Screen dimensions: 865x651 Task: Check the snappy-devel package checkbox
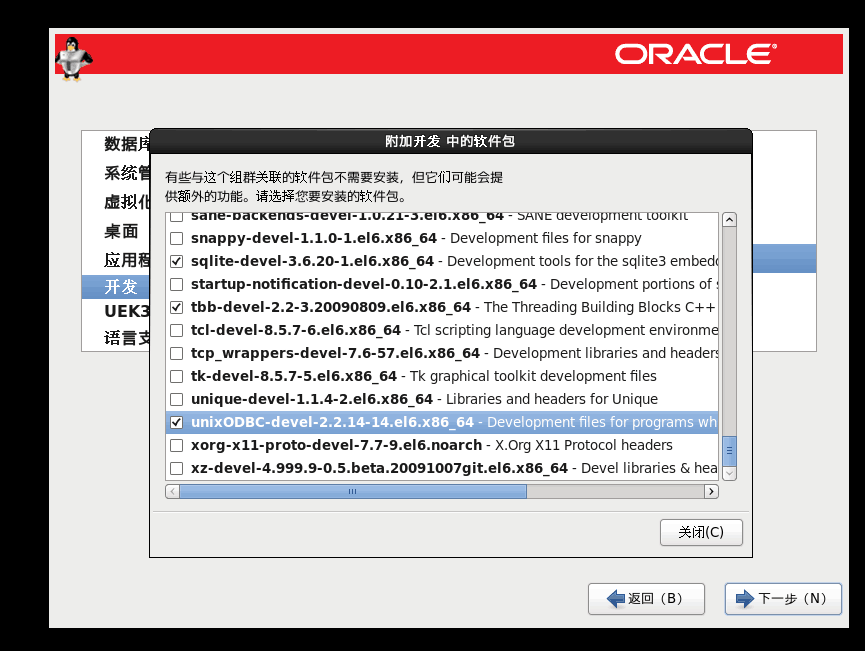(177, 239)
